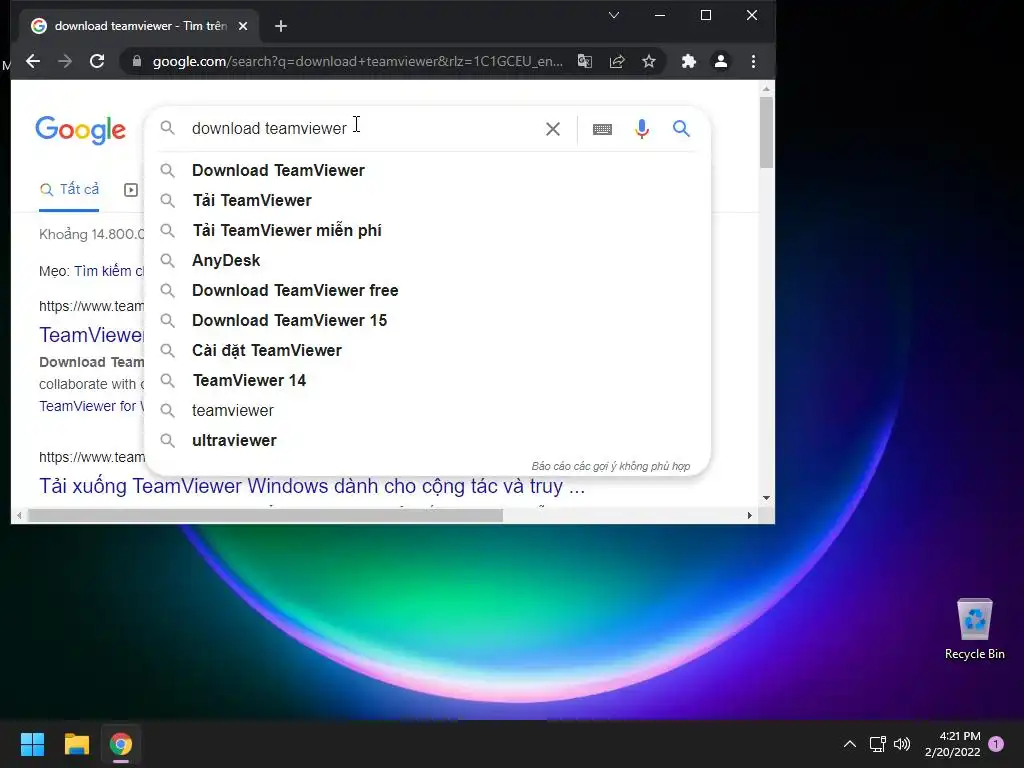Open the first TeamViewer result title
The width and height of the screenshot is (1024, 768).
(x=91, y=335)
